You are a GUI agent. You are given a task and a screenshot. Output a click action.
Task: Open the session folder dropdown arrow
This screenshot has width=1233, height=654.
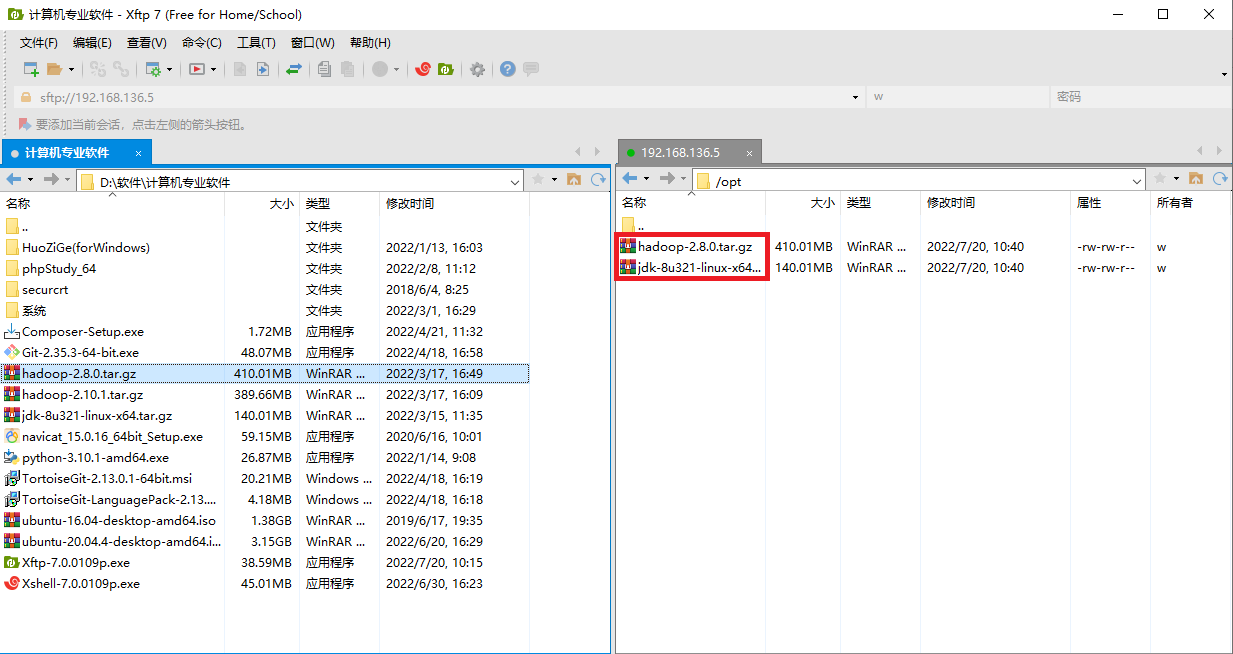[70, 69]
